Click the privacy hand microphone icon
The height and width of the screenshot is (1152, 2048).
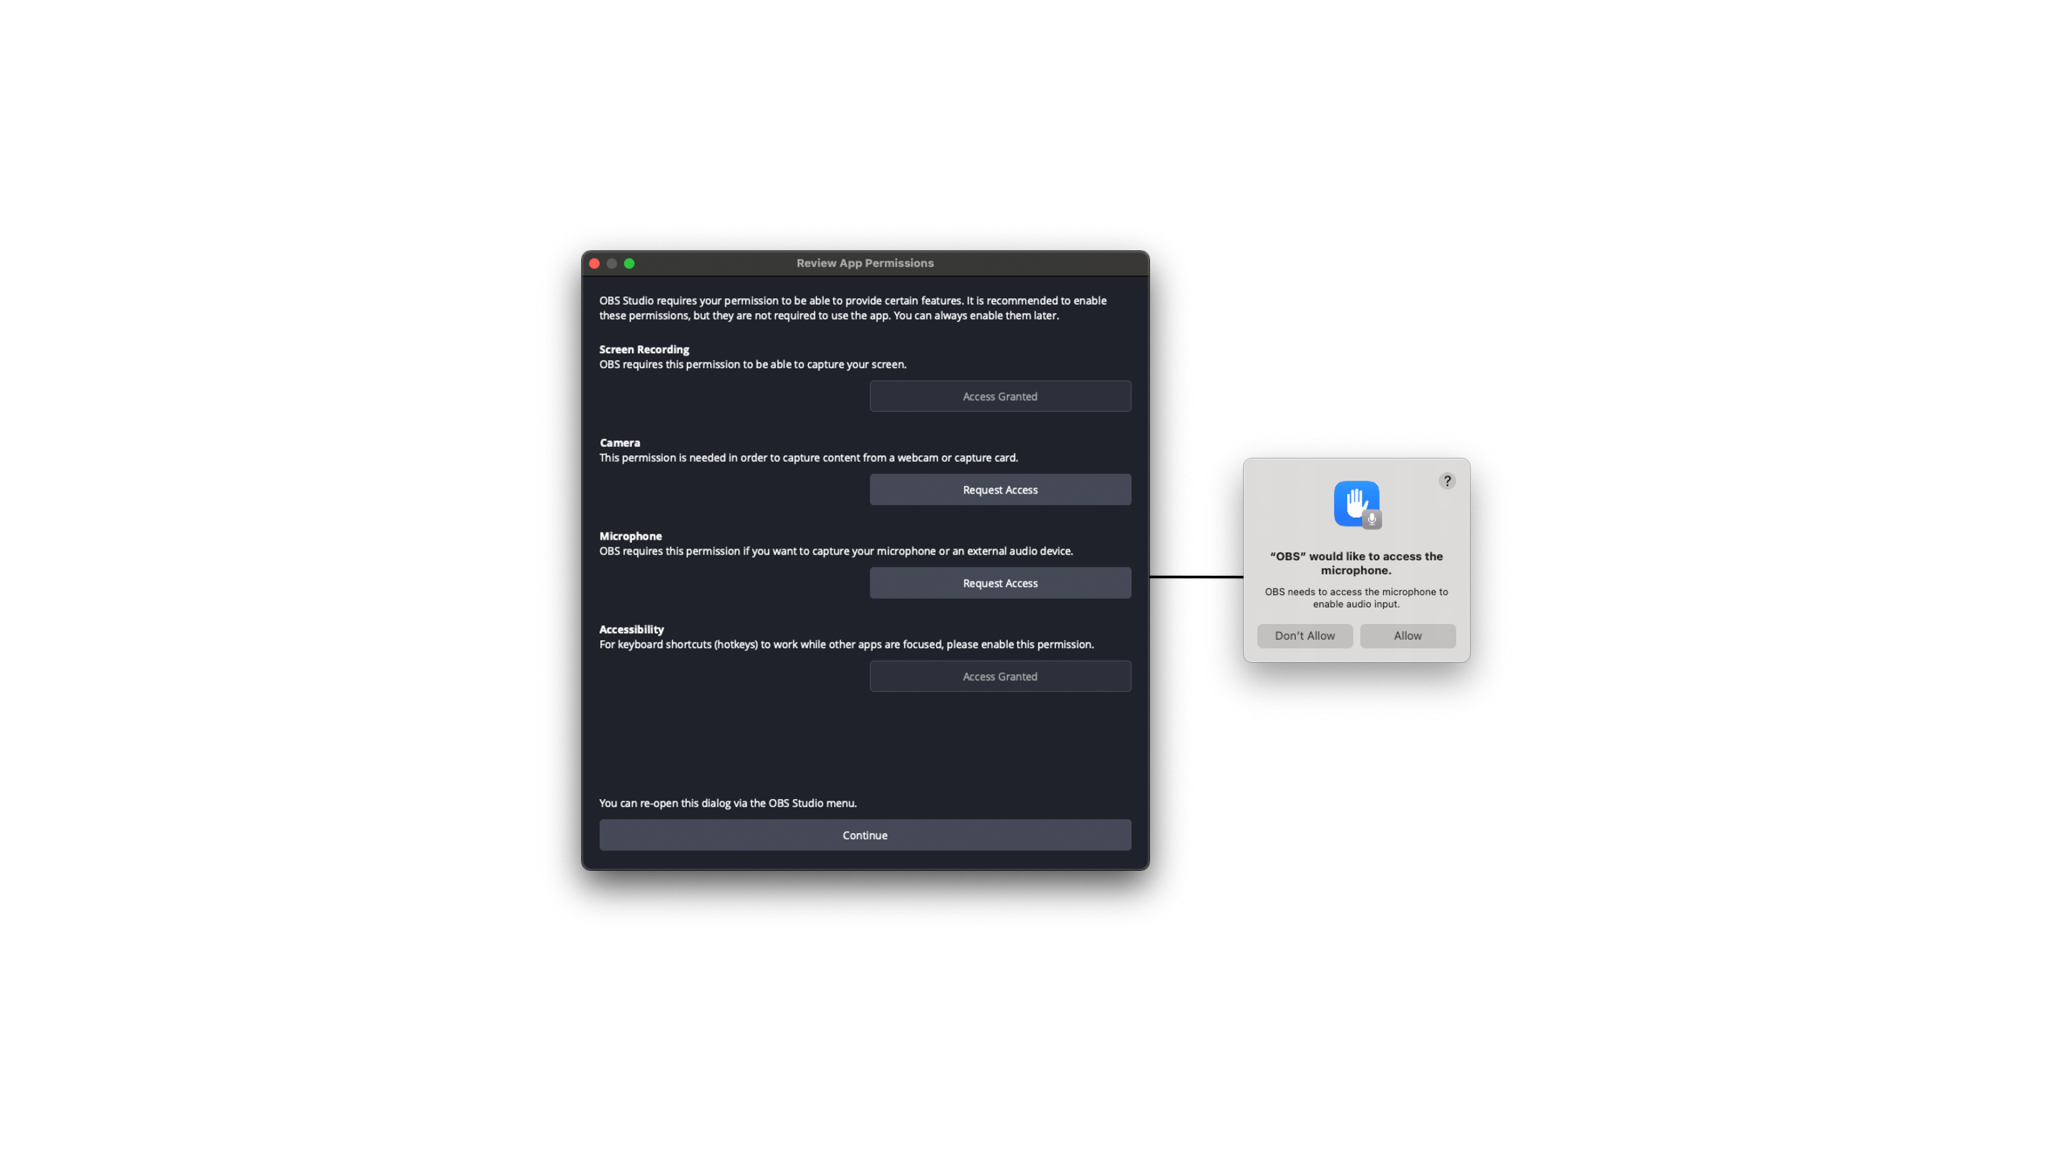(1357, 504)
